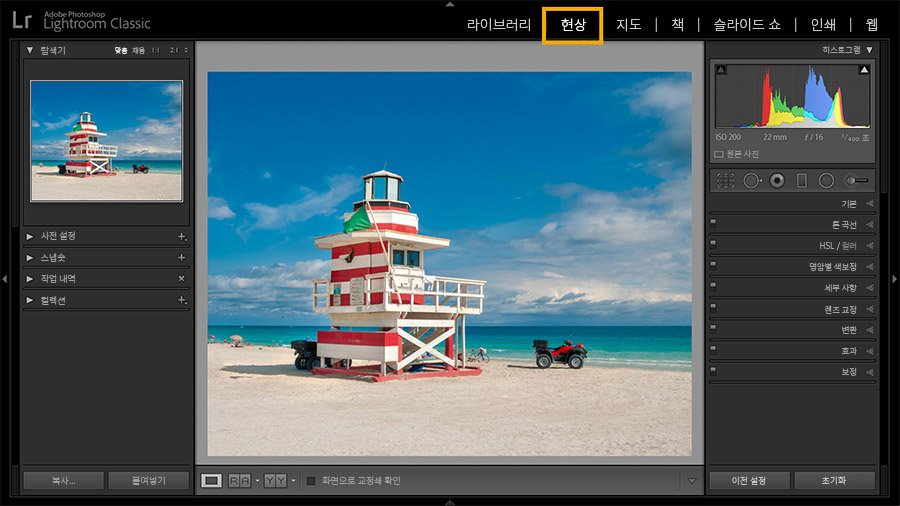Screen dimensions: 900x506
Task: Toggle the 명암별 색보정 panel switch
Action: point(713,266)
